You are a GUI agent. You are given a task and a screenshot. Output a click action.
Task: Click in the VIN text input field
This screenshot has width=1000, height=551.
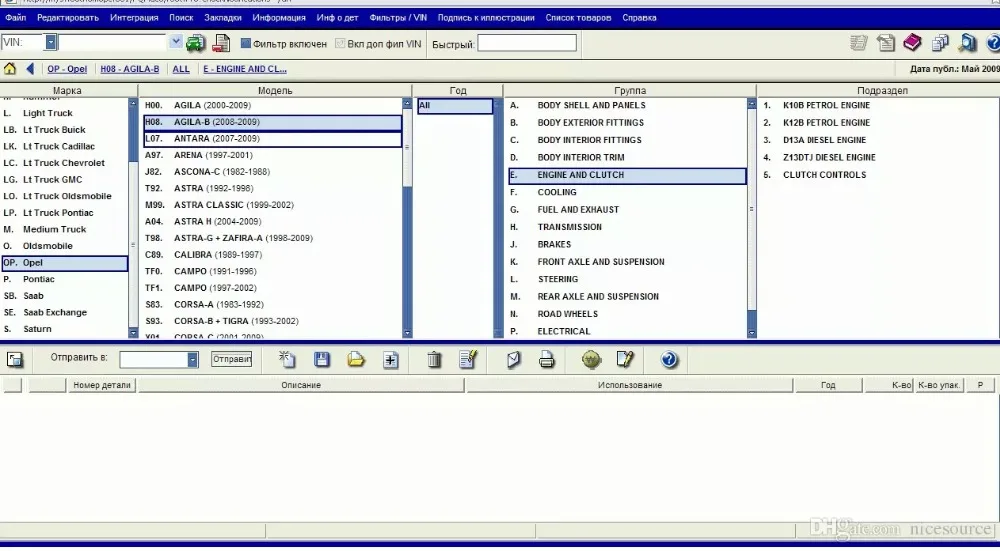pos(112,43)
